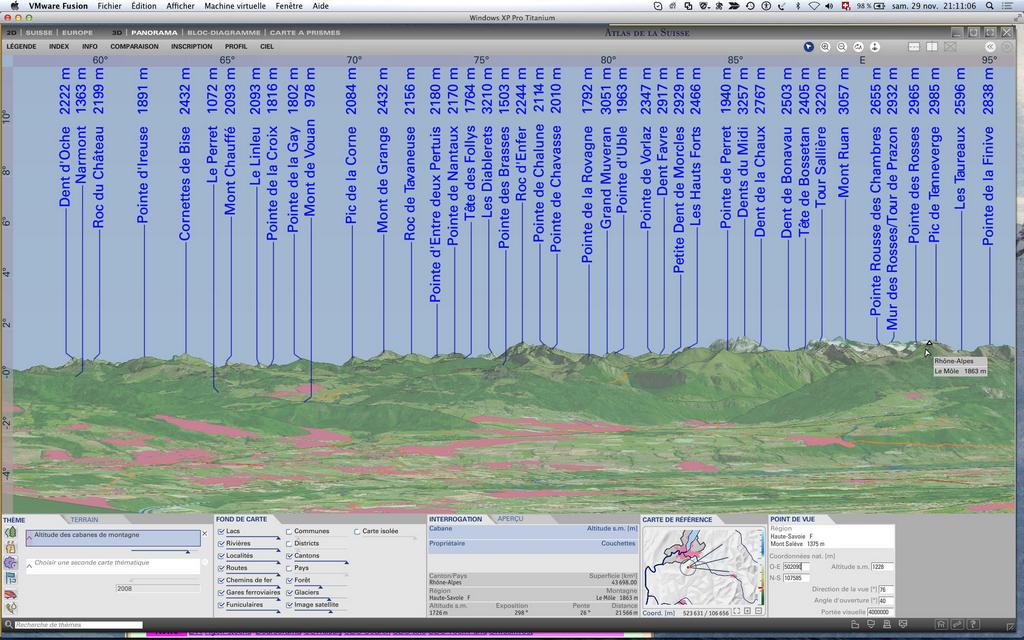
Task: Toggle the Image satellite checkbox
Action: coord(289,604)
